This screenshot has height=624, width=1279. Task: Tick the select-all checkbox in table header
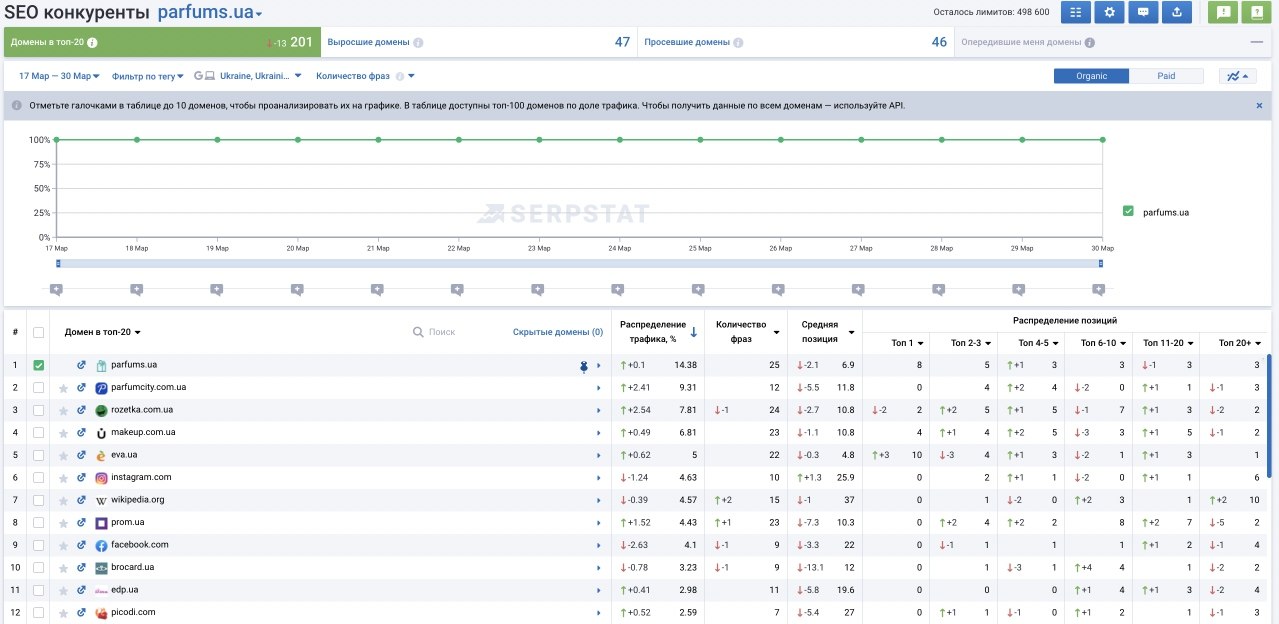pyautogui.click(x=39, y=332)
